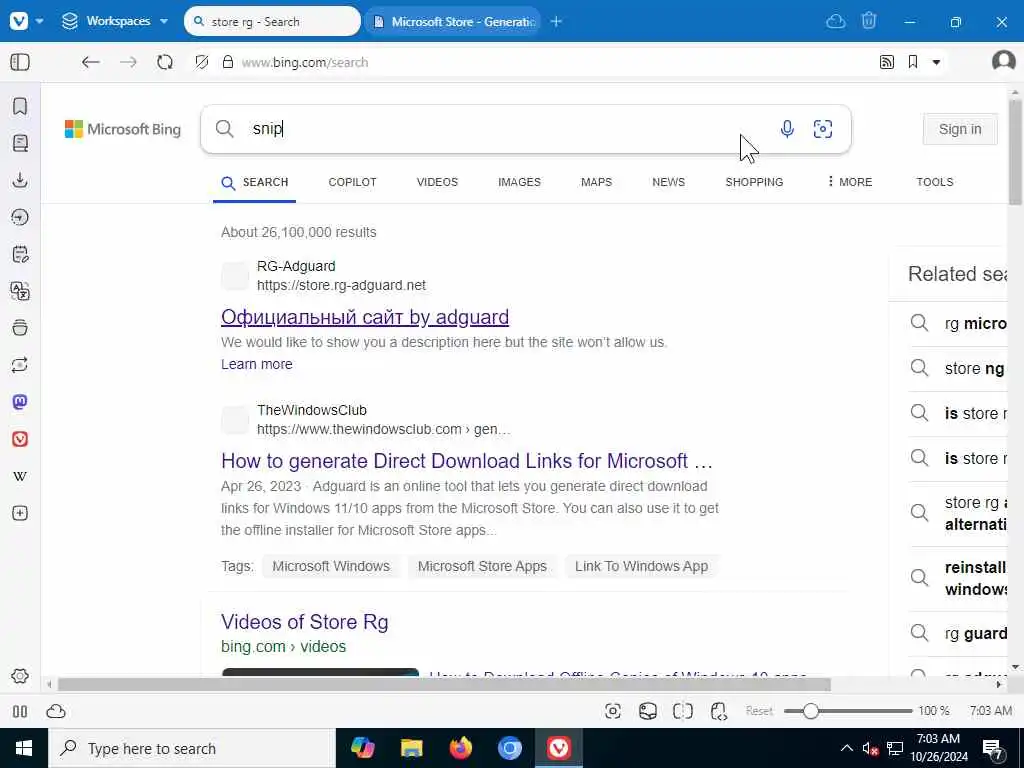Select the NEWS results tab
Screen dimensions: 1024x768
[669, 182]
